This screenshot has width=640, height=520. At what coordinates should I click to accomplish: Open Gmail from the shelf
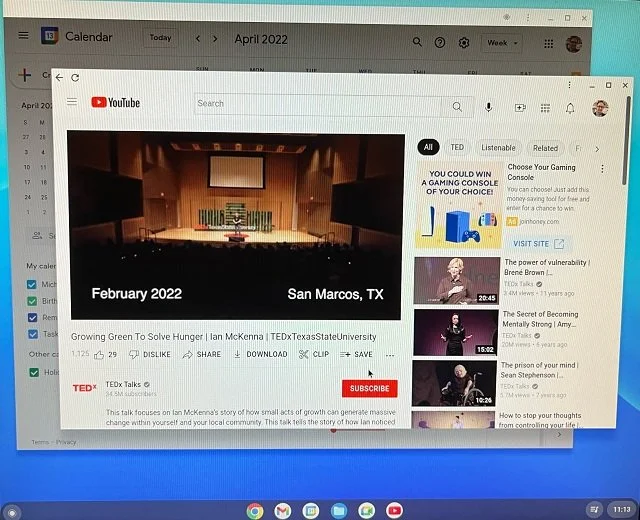pos(282,510)
